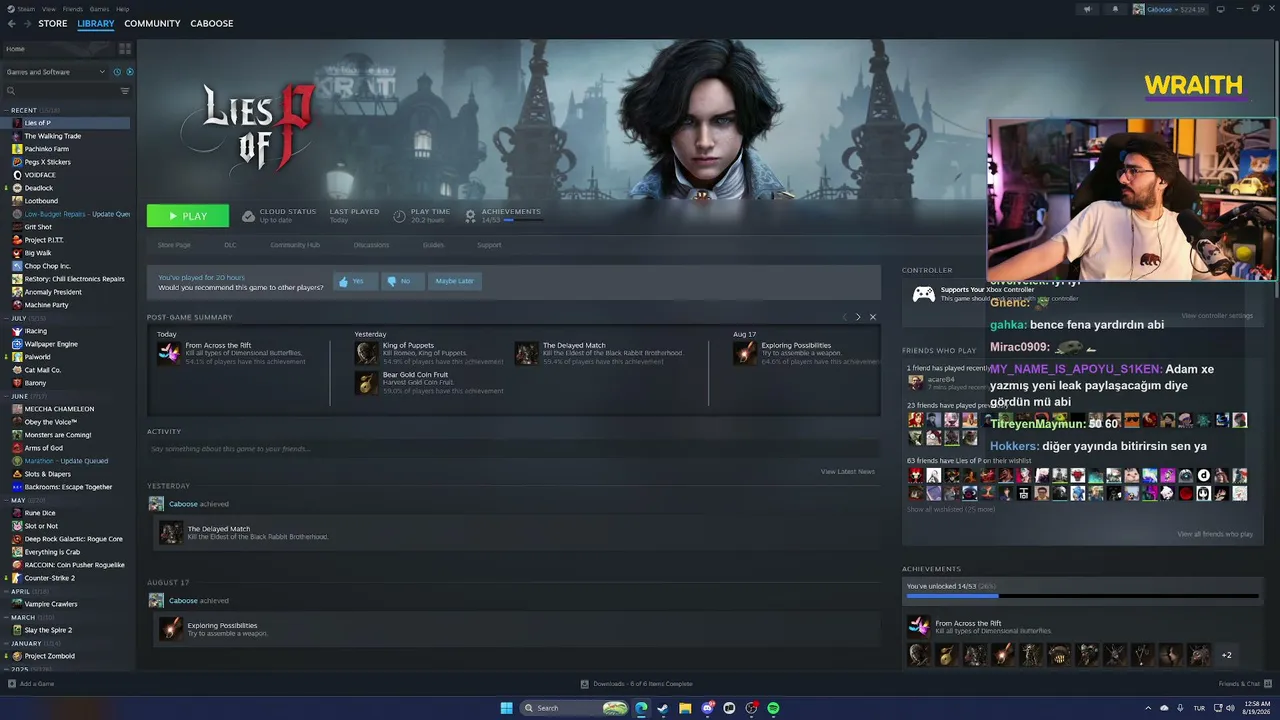This screenshot has height=720, width=1280.
Task: Click the header achievements progress bar
Action: (523, 220)
